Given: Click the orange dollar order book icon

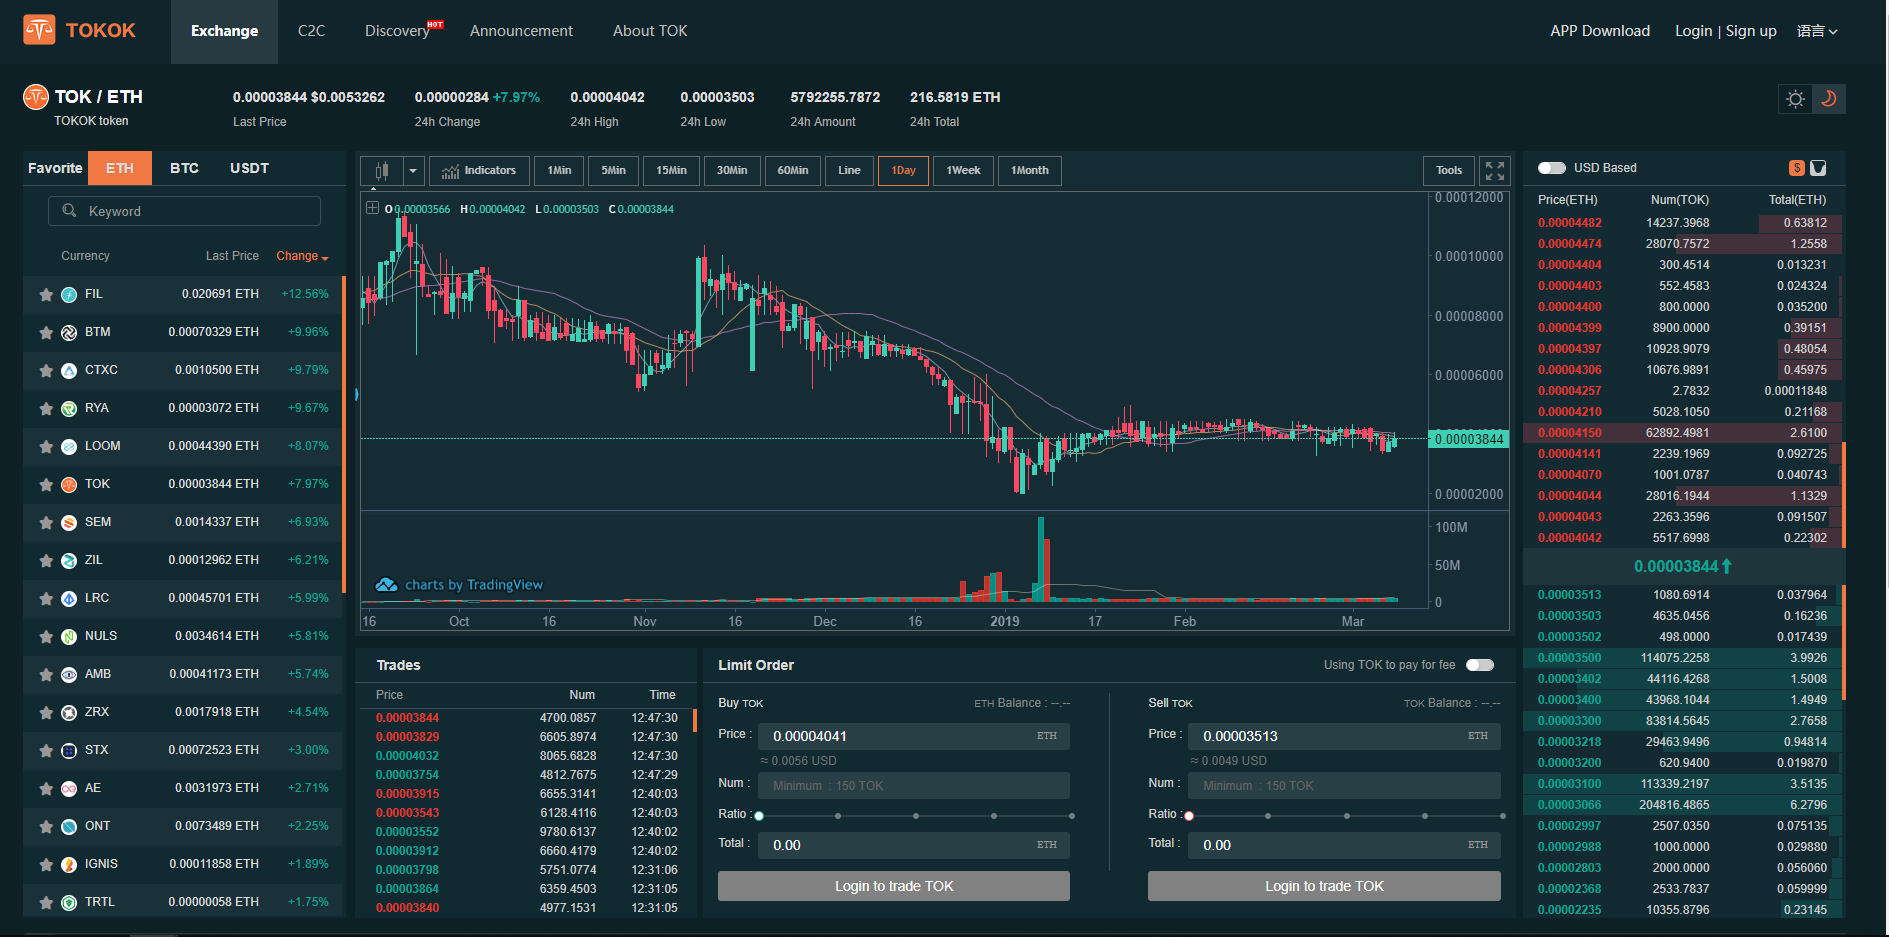Looking at the screenshot, I should (x=1797, y=168).
